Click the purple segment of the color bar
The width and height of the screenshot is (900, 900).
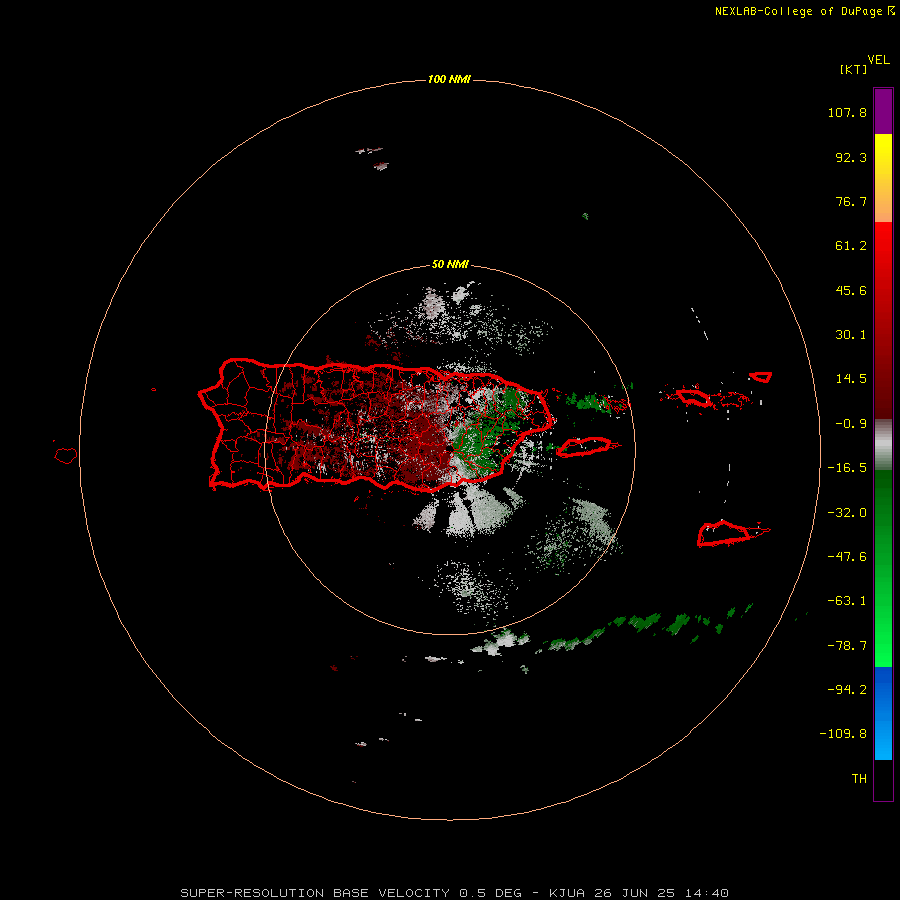(883, 111)
